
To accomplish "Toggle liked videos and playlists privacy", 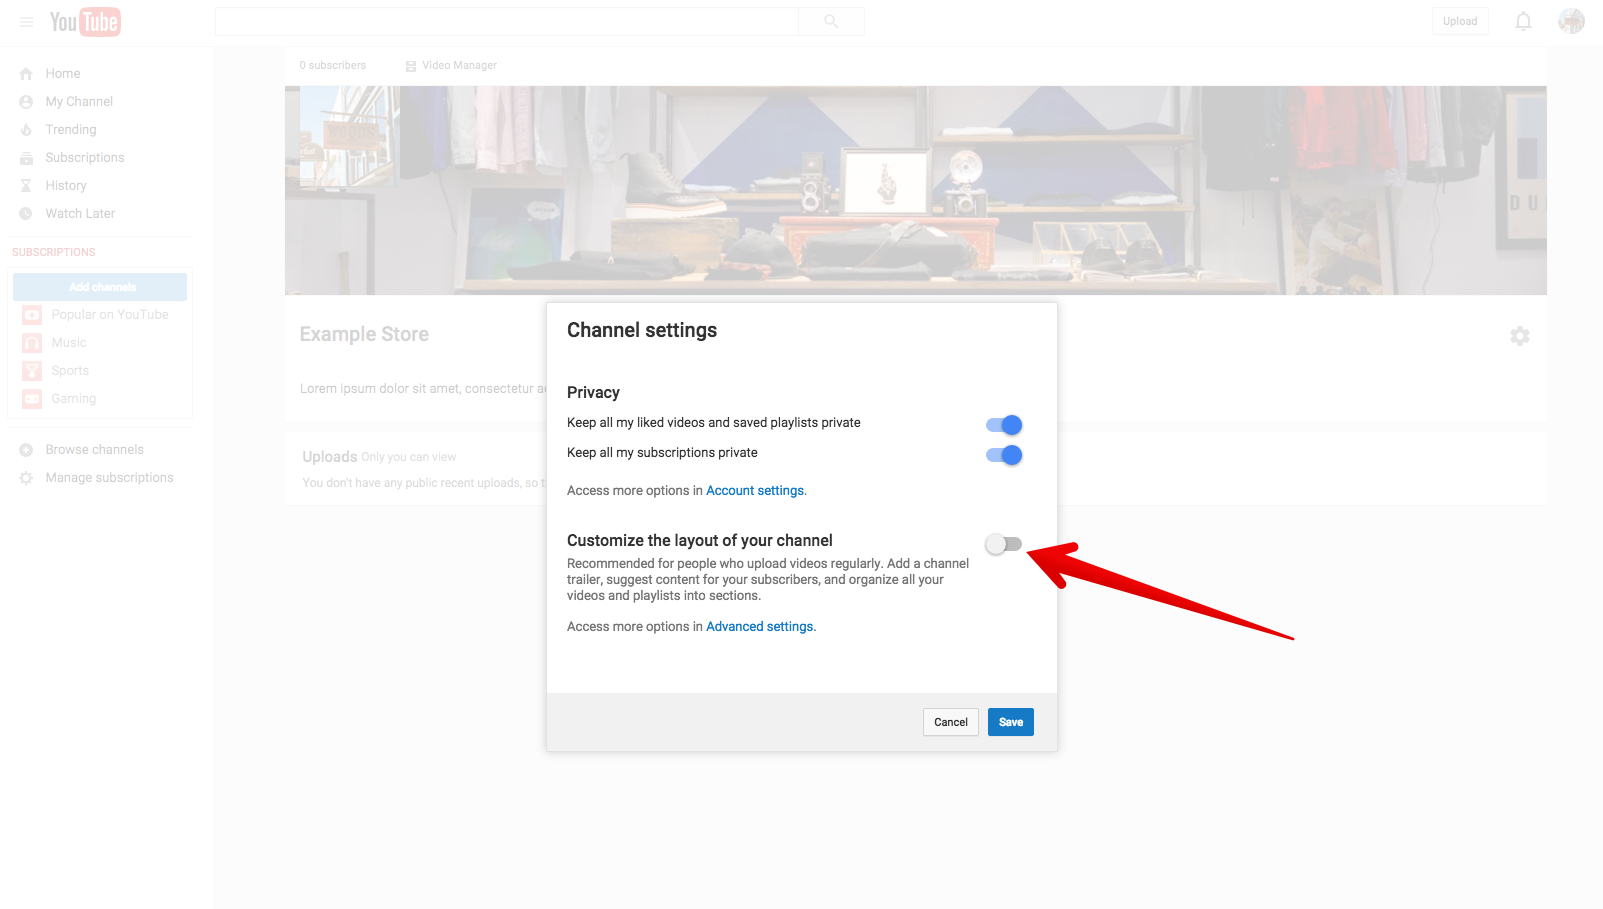I will click(1004, 425).
